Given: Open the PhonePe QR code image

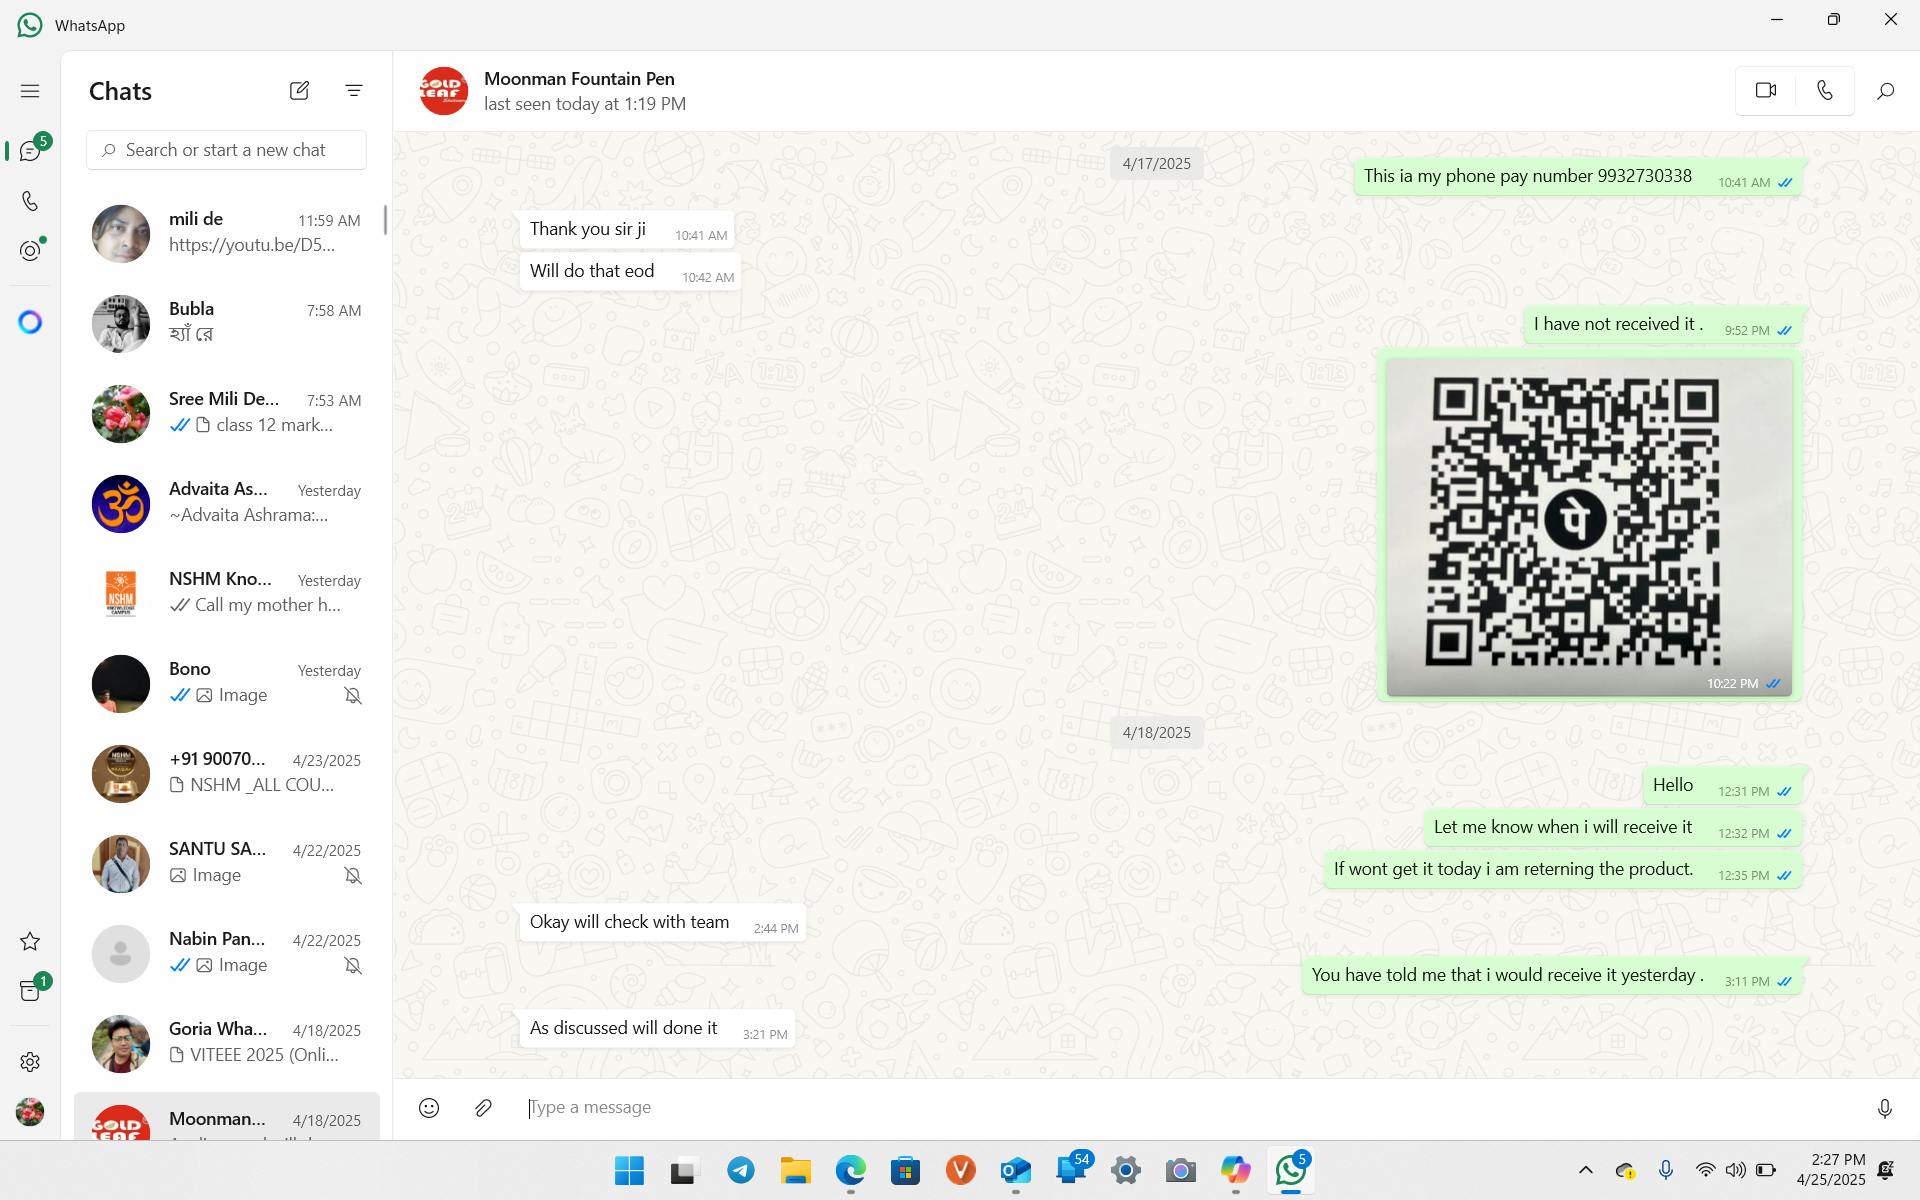Looking at the screenshot, I should click(x=1589, y=527).
